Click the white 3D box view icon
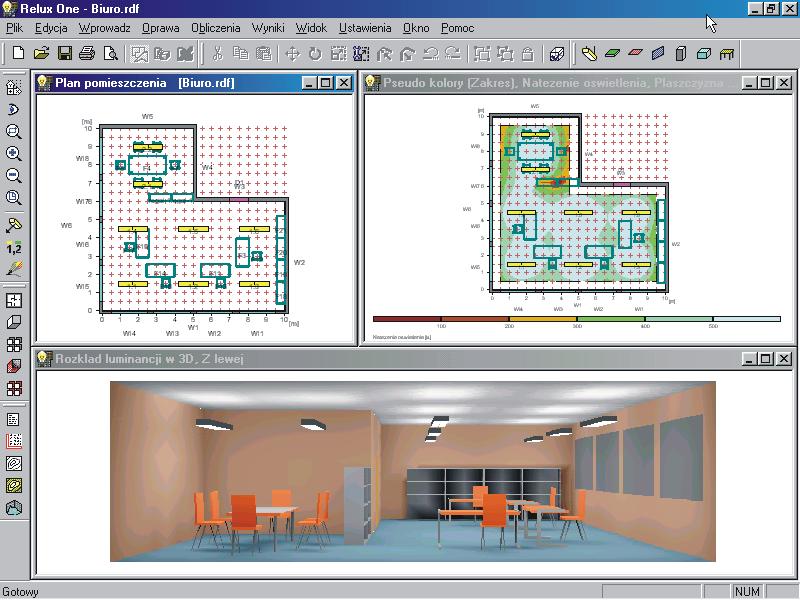This screenshot has height=600, width=800. click(14, 322)
